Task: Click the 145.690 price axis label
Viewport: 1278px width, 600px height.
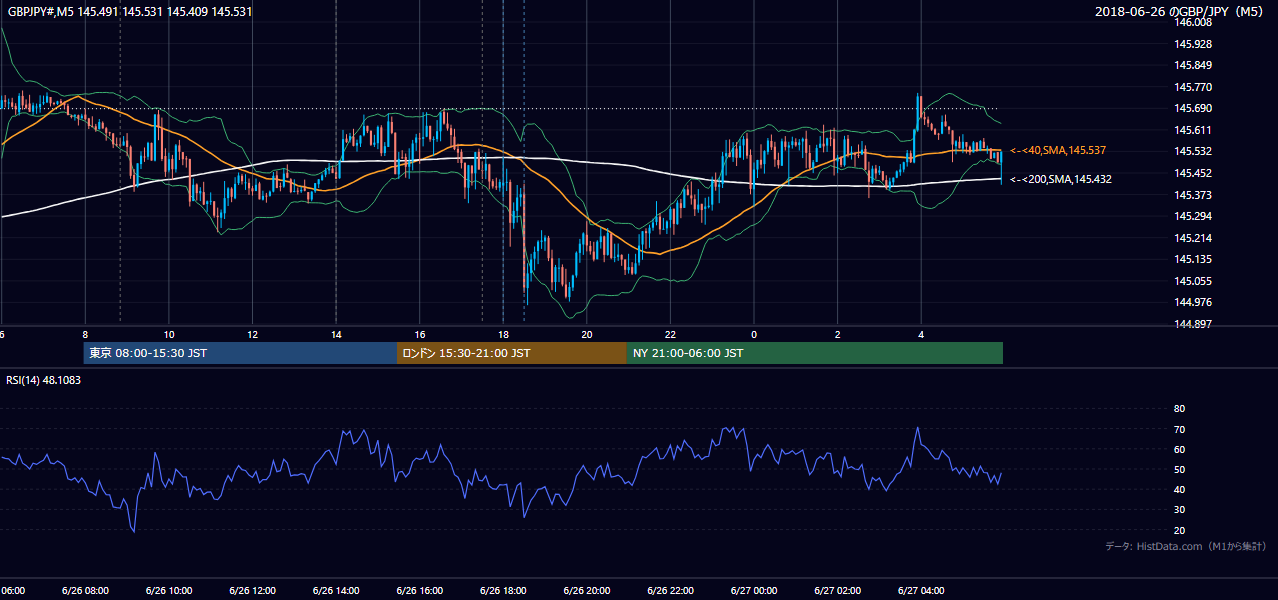Action: (x=1194, y=109)
